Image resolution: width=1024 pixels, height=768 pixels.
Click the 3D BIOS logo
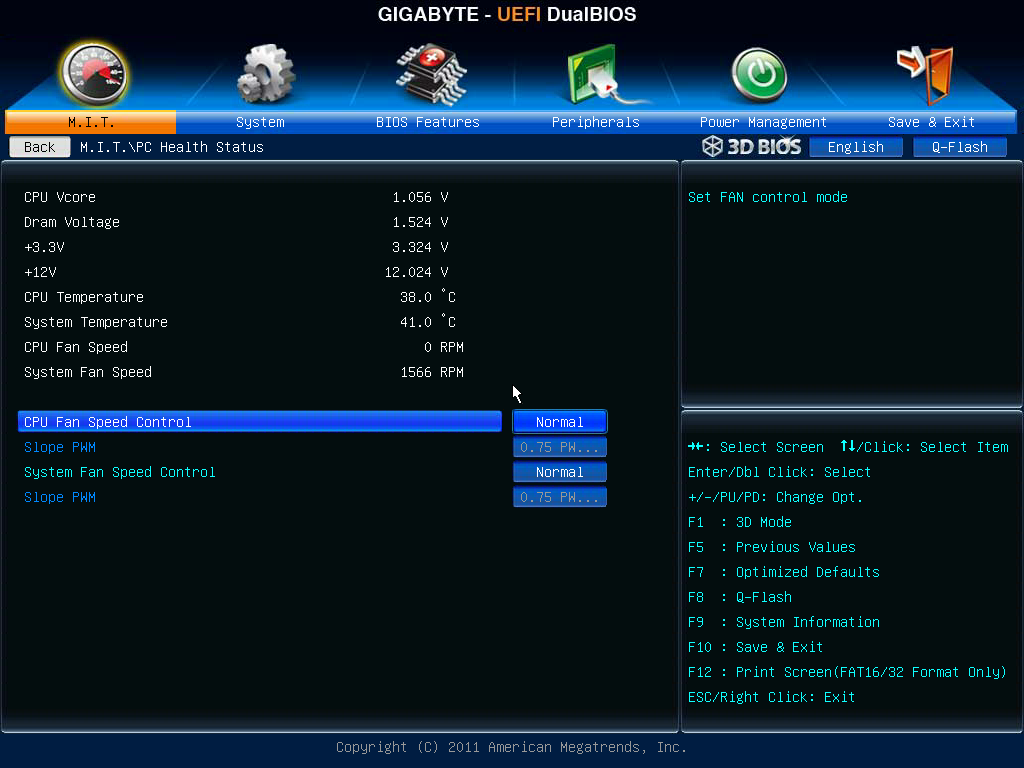[x=752, y=146]
